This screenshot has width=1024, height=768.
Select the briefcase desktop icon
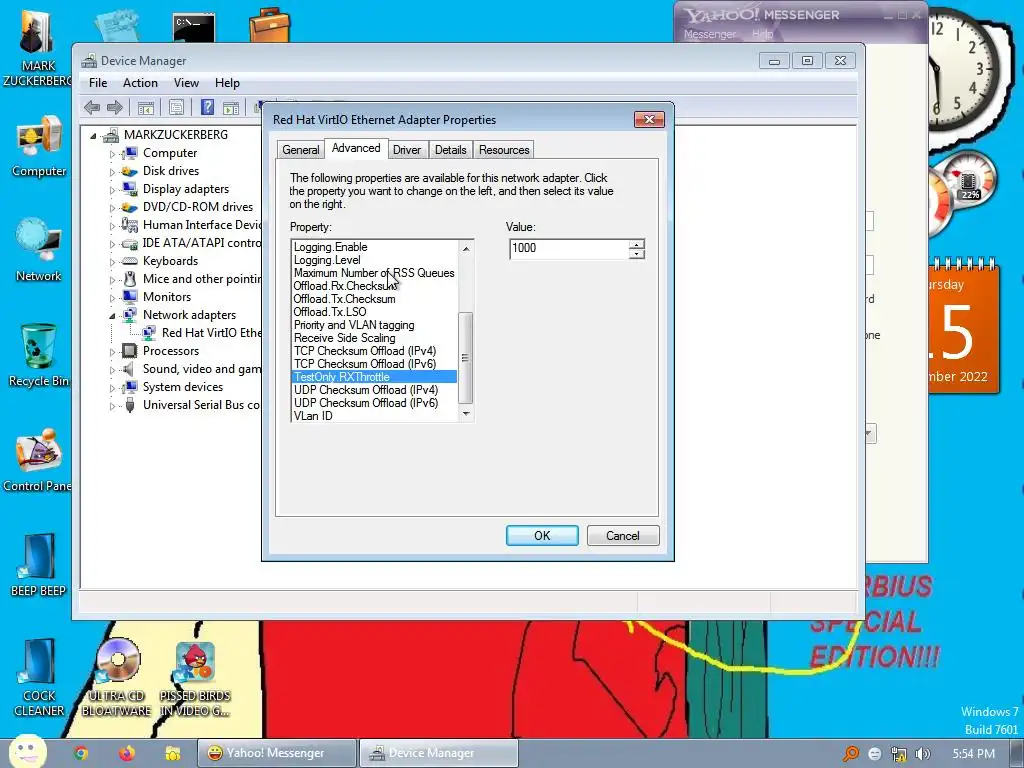[270, 25]
